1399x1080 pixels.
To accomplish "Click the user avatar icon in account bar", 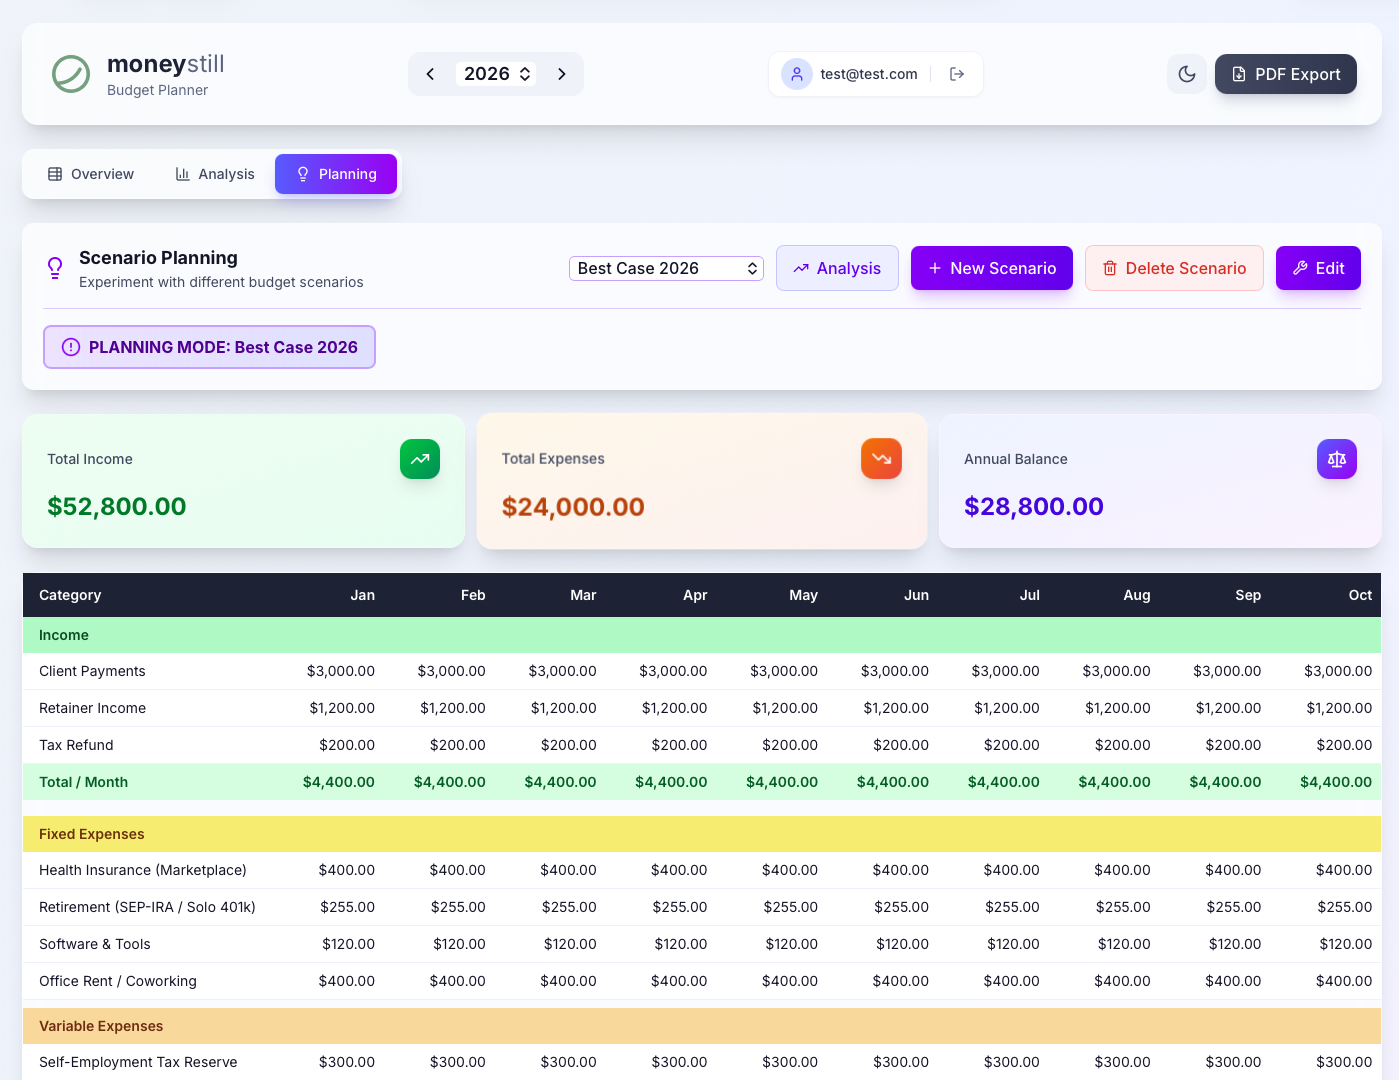I will click(x=796, y=74).
